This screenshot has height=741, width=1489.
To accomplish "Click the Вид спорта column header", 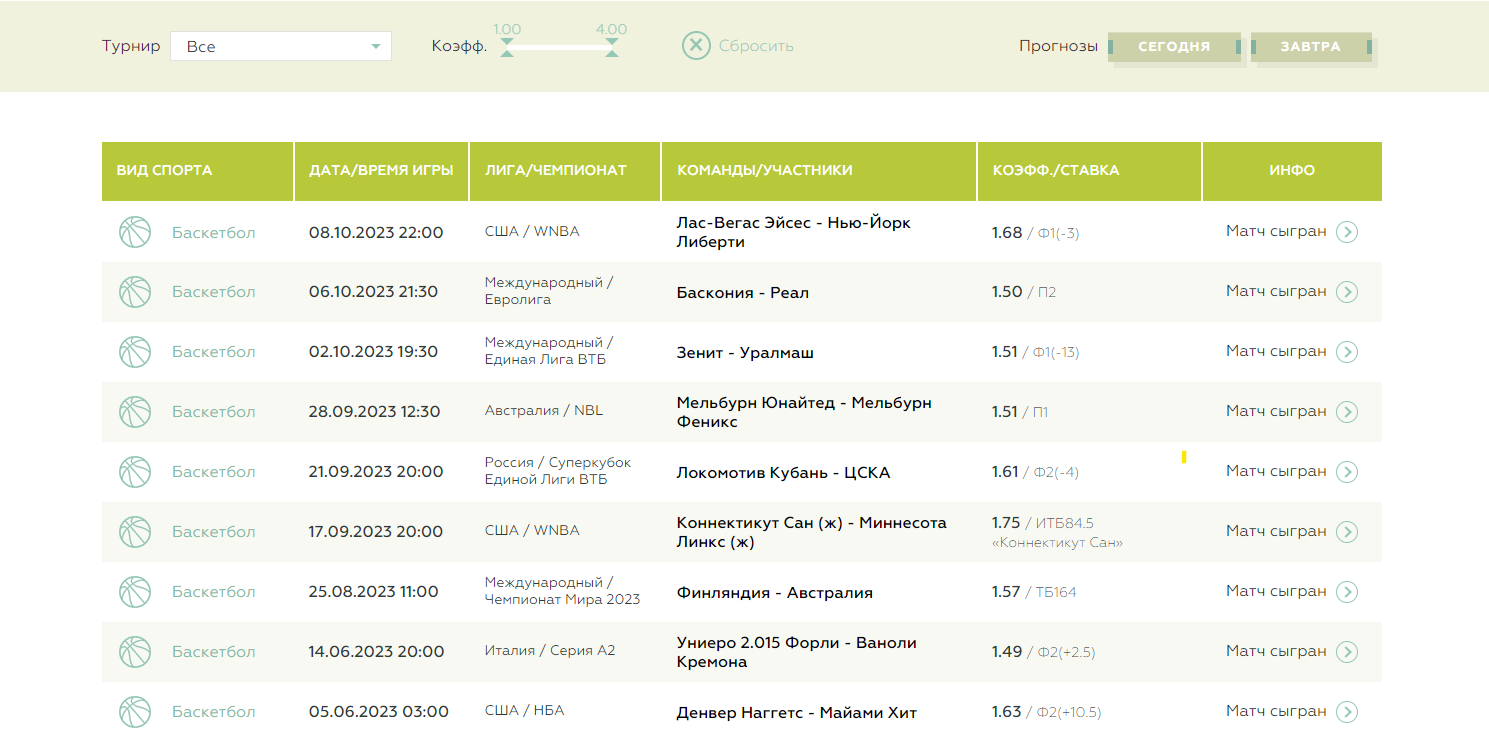I will coord(198,171).
